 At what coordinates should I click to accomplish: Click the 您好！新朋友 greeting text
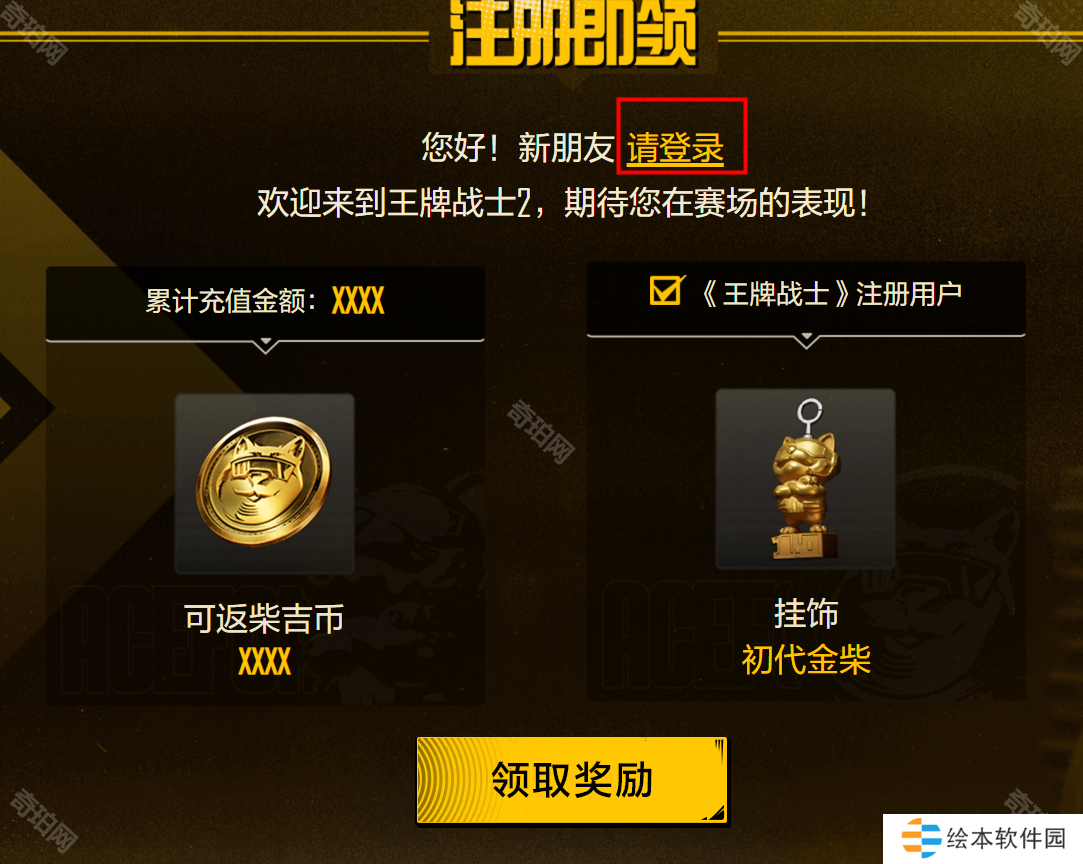(518, 148)
